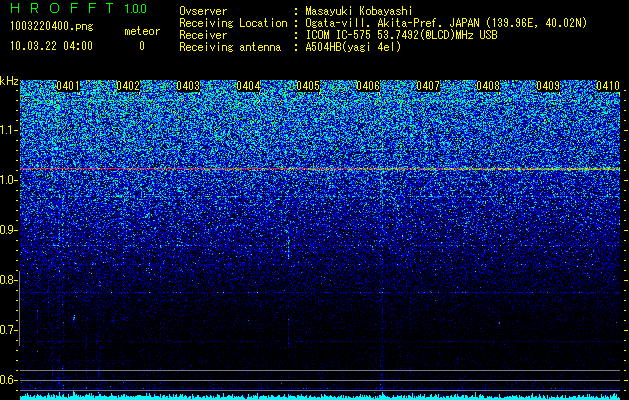Viewport: 629px width, 400px height.
Task: Click the ICOM IC-575 receiver value
Action: pos(401,35)
